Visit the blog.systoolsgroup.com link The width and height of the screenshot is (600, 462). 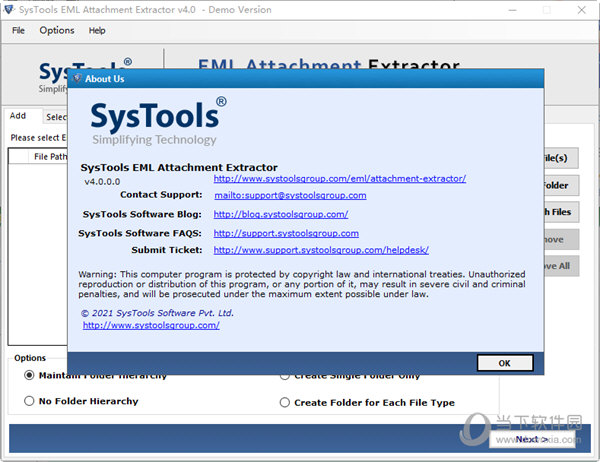tap(280, 214)
